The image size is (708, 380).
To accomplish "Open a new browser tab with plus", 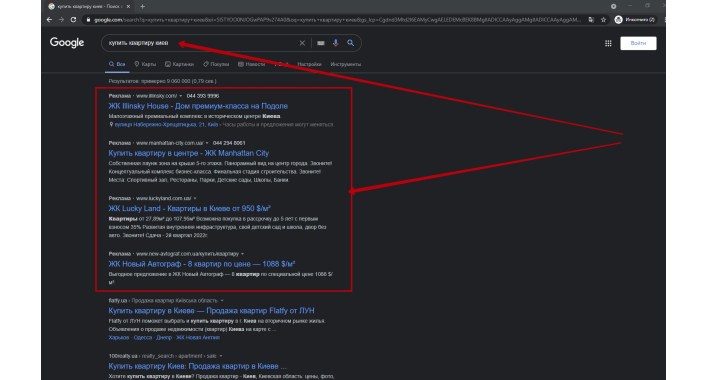I will 143,6.
